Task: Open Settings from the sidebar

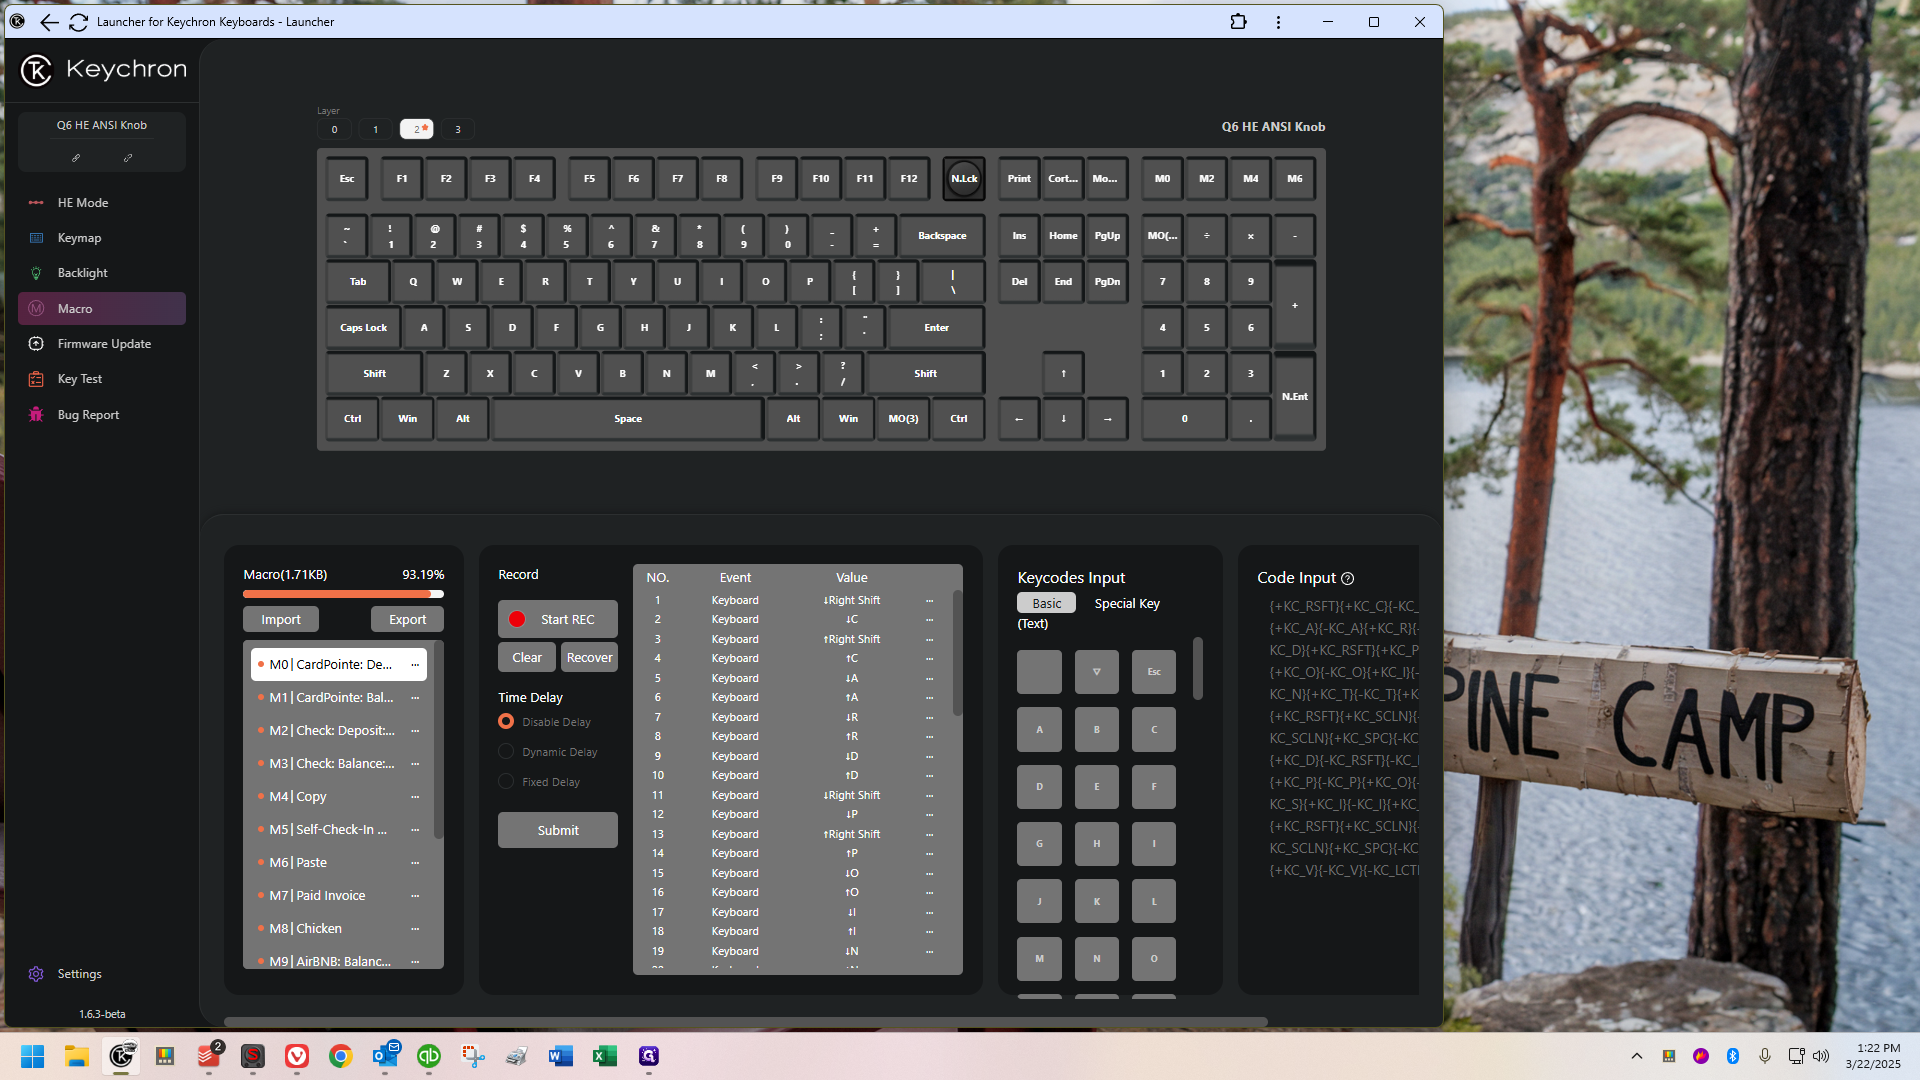Action: tap(79, 974)
